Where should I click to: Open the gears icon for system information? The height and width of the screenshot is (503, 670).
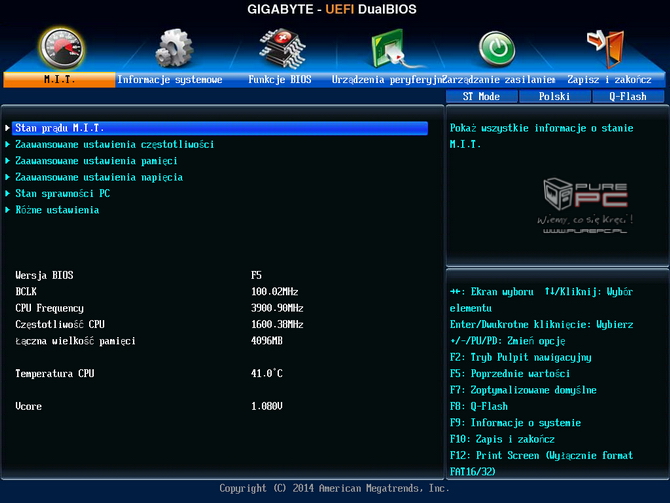click(174, 48)
